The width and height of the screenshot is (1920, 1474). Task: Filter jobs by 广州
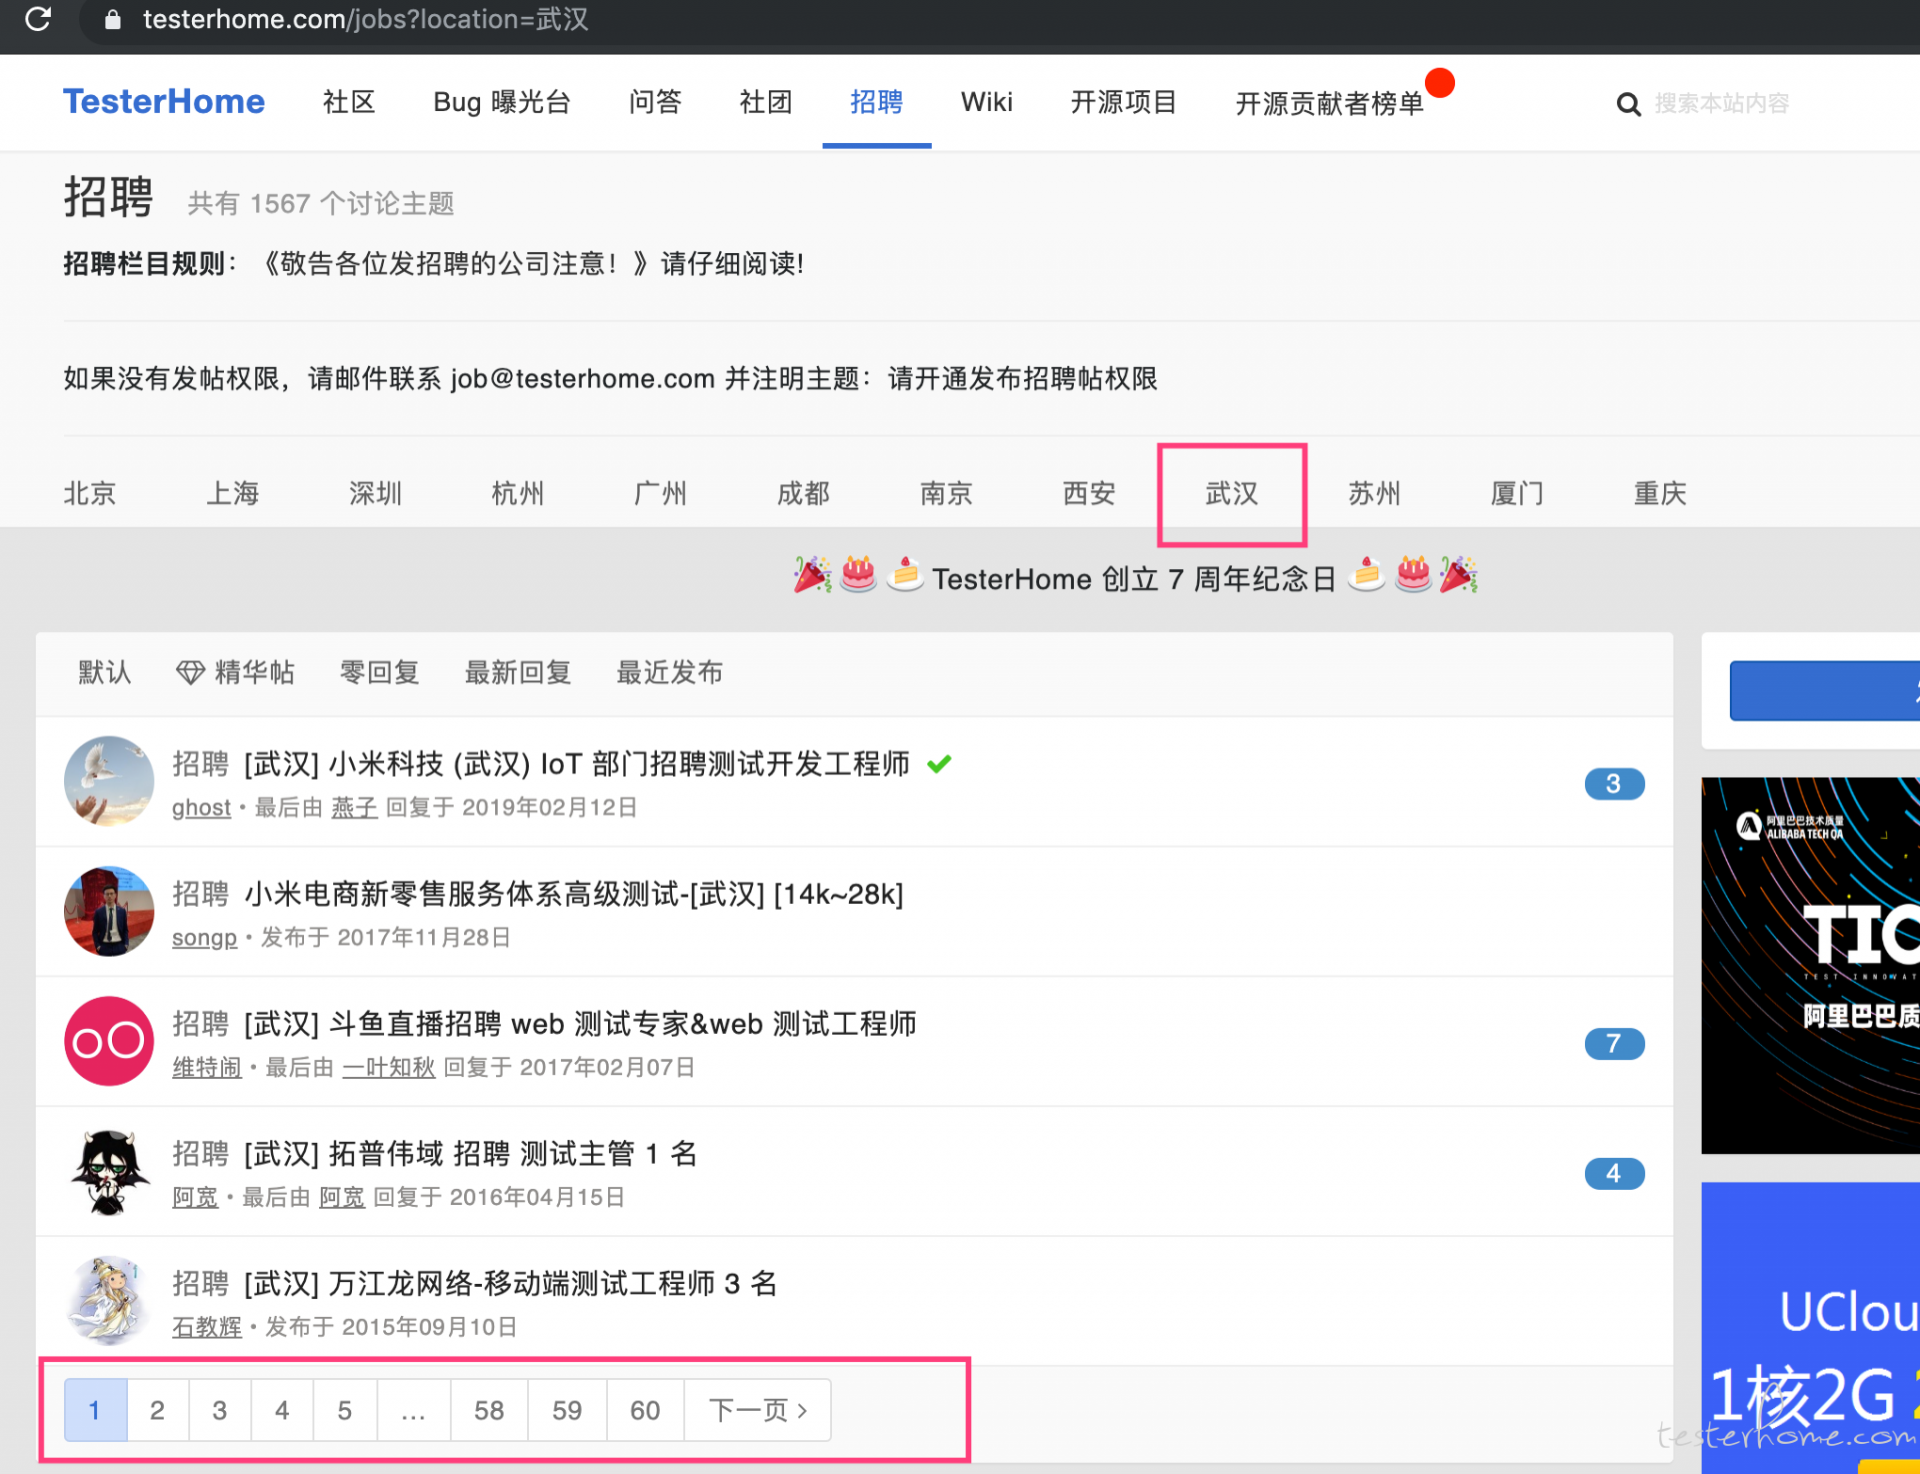point(661,494)
